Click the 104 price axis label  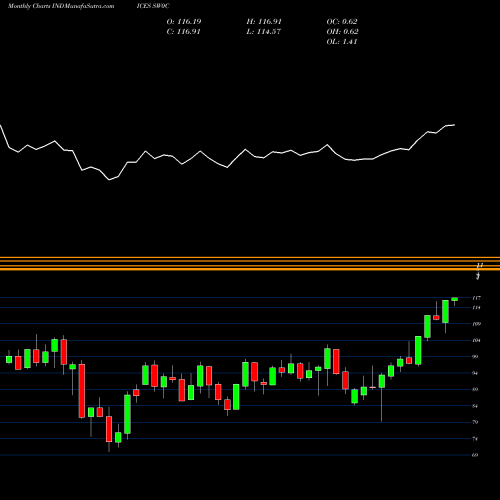coord(477,340)
